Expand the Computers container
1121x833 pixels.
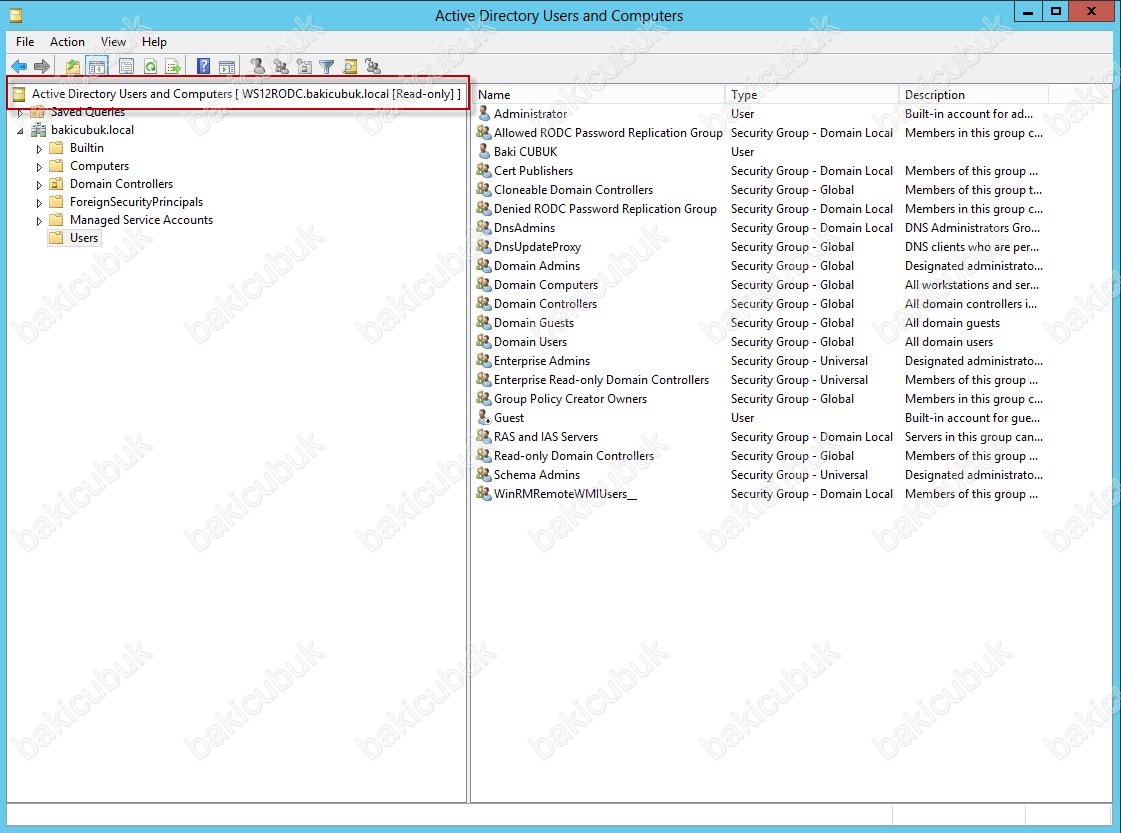pos(39,167)
